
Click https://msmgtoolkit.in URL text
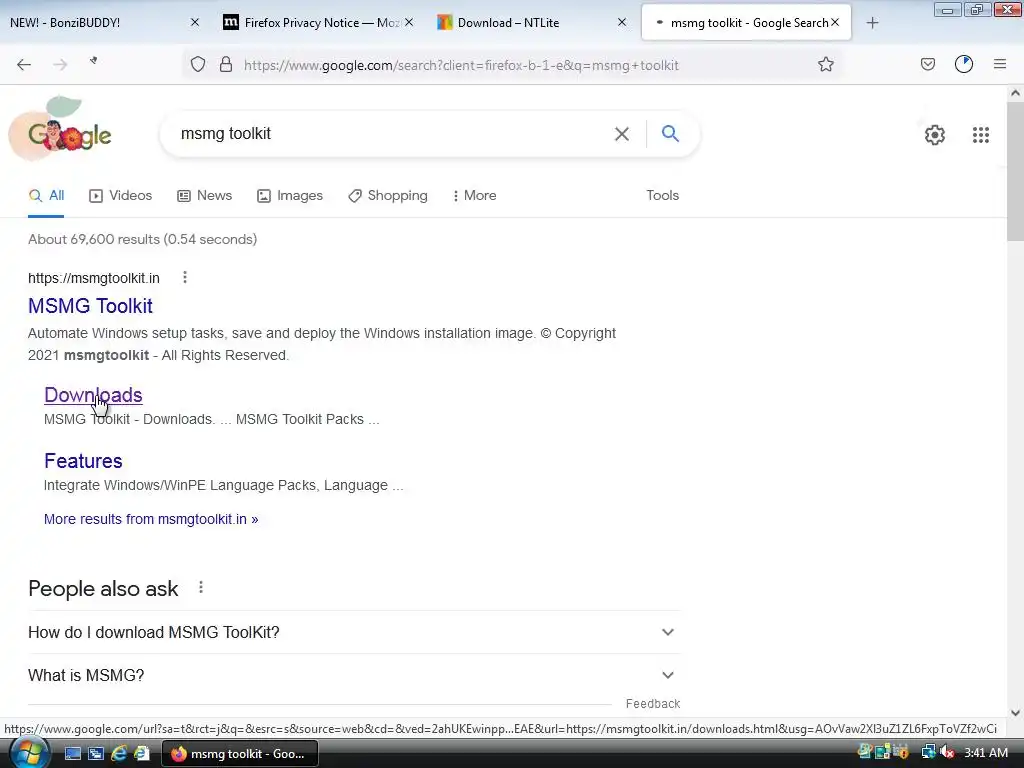coord(93,278)
